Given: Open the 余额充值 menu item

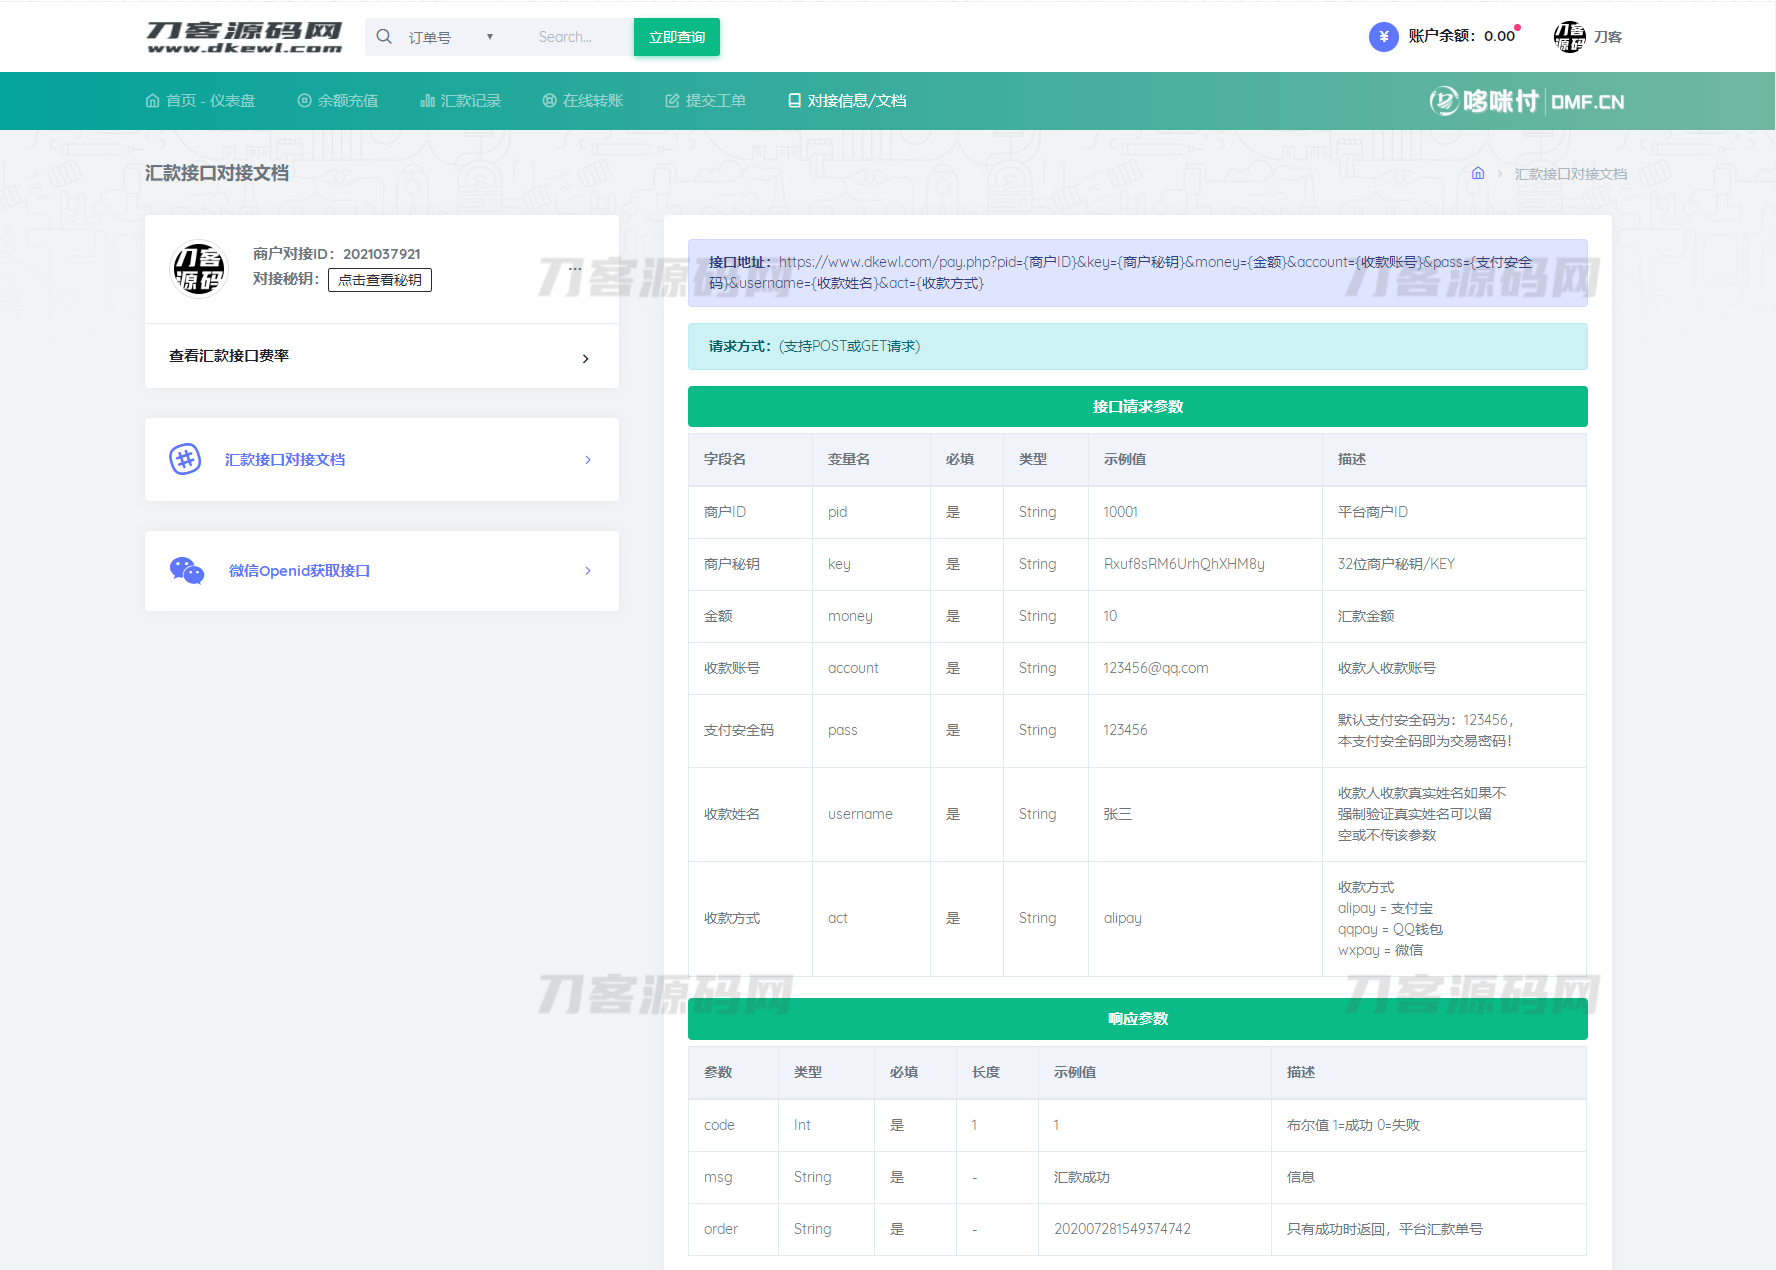Looking at the screenshot, I should click(x=337, y=101).
